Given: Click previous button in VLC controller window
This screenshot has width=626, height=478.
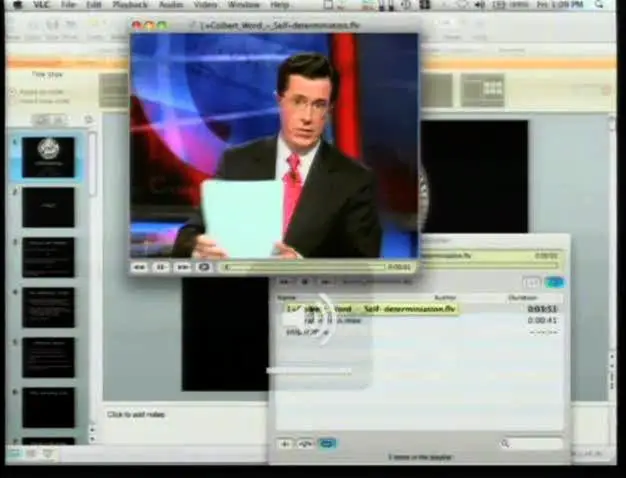Looking at the screenshot, I should (x=285, y=282).
